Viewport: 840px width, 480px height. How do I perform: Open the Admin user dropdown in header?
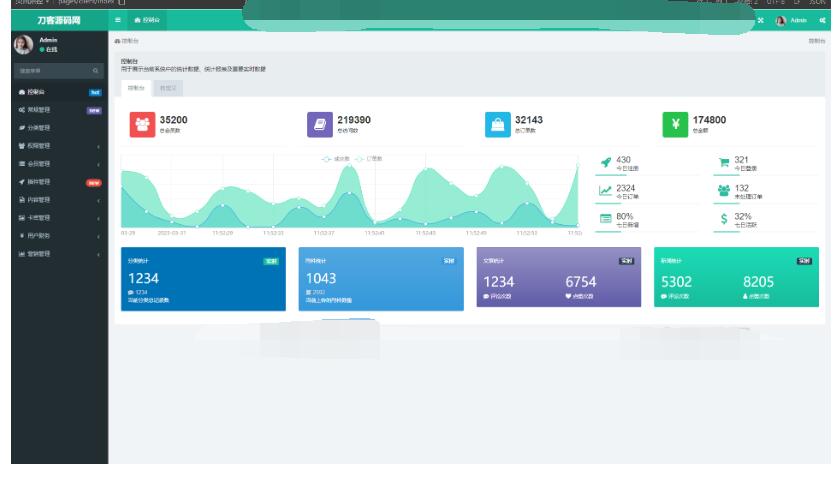tap(798, 20)
